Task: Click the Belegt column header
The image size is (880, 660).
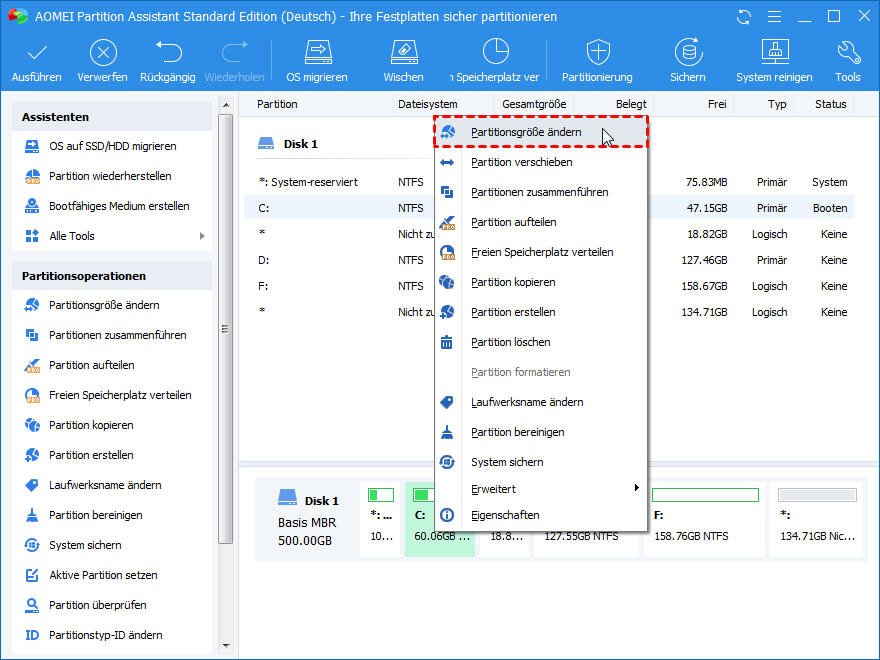Action: tap(631, 104)
